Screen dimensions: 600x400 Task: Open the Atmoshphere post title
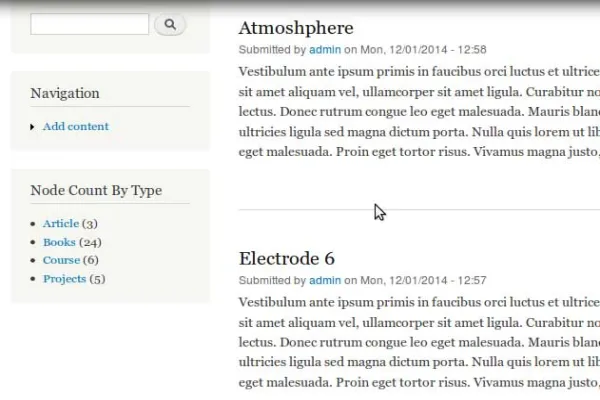(296, 28)
